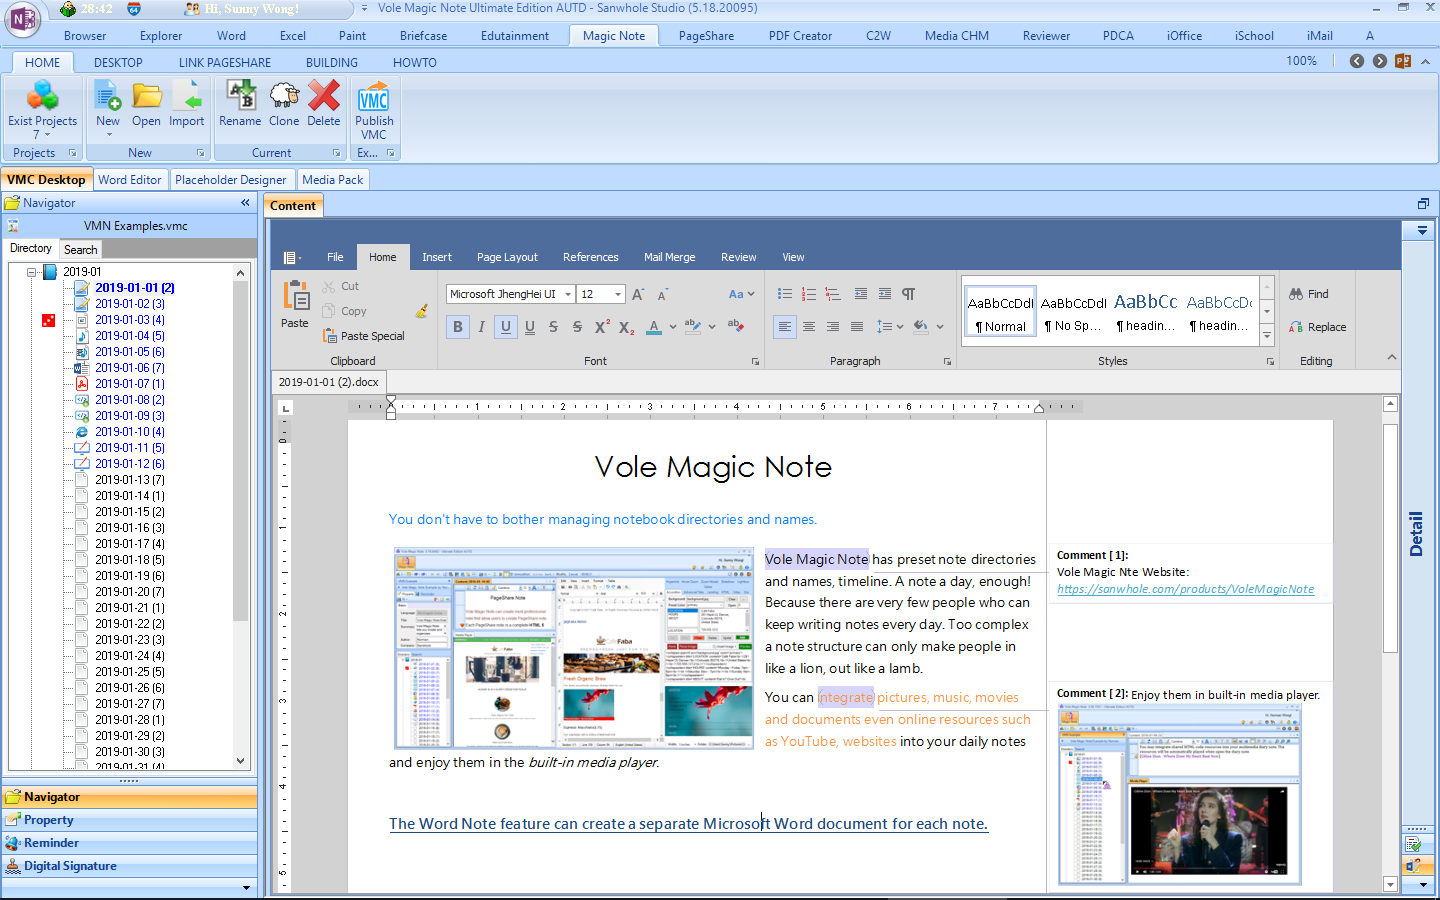This screenshot has height=900, width=1440.
Task: Click the OneNote-style application logo
Action: [22, 19]
